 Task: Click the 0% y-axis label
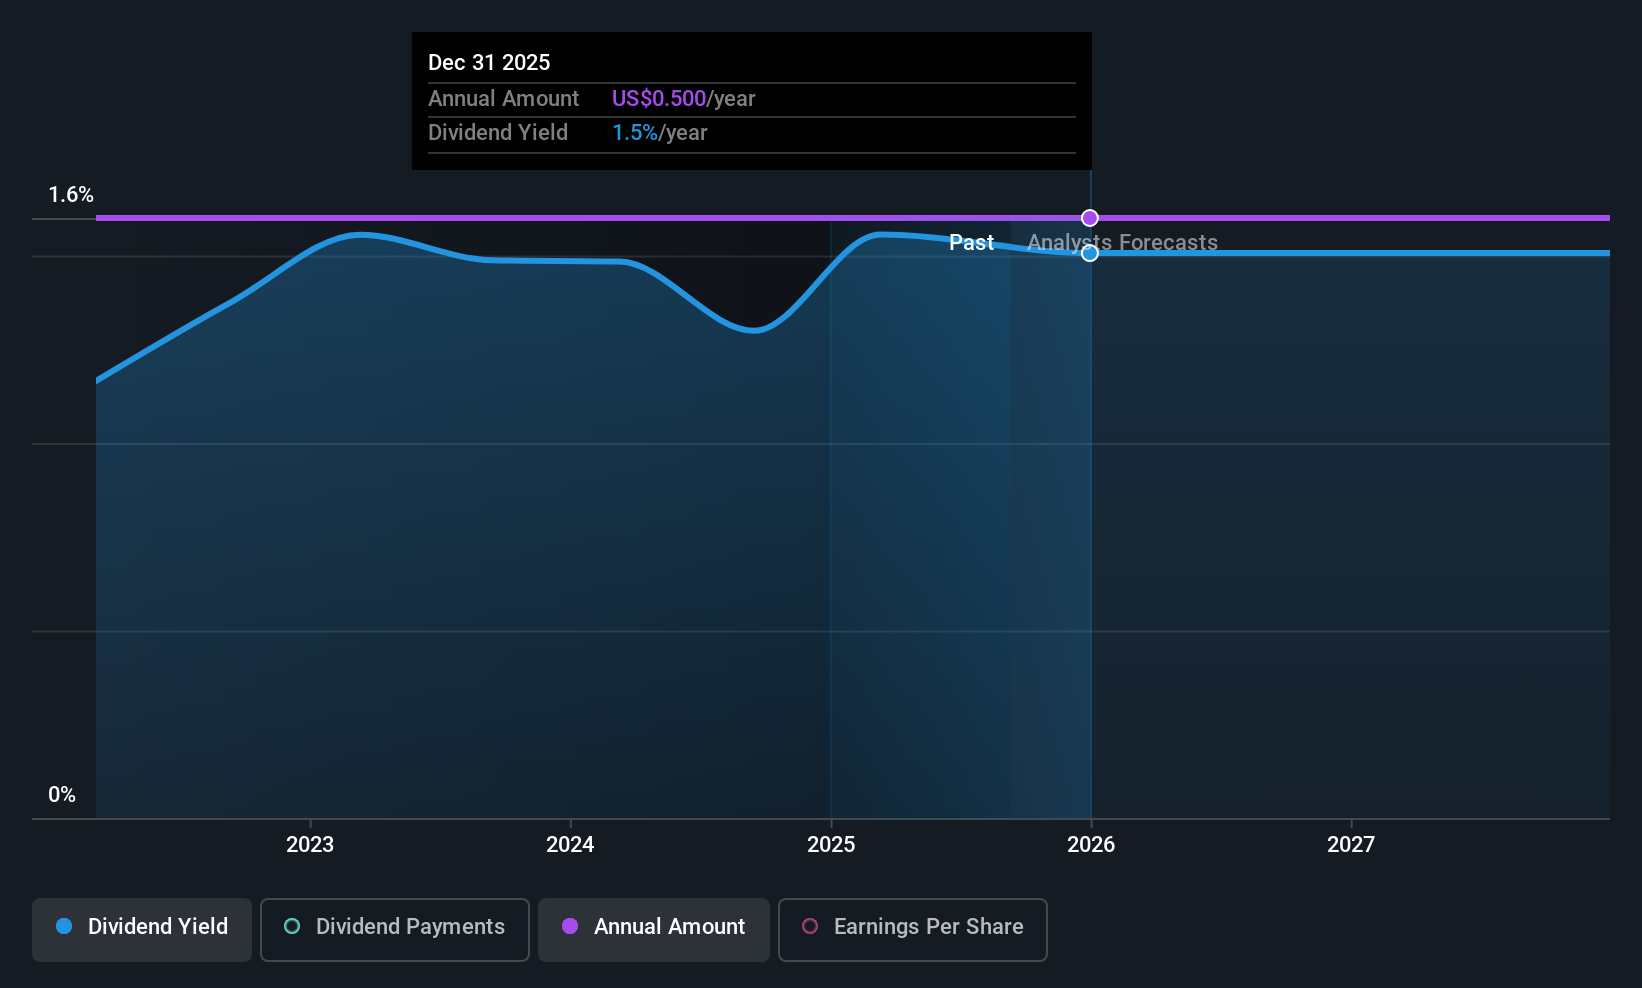coord(62,795)
